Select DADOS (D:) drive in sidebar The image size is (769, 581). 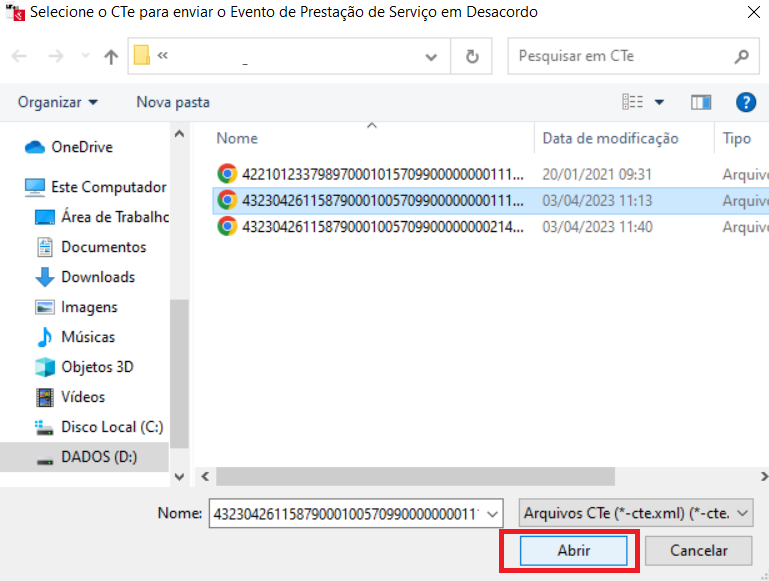[x=98, y=457]
